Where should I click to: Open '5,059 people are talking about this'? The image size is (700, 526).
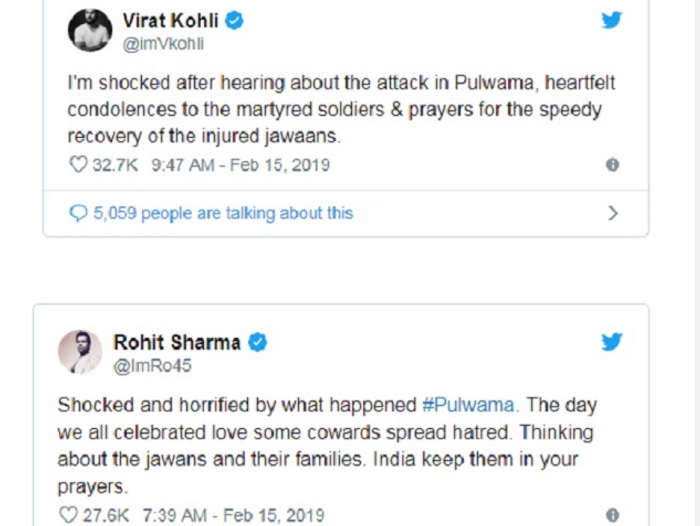tap(223, 213)
